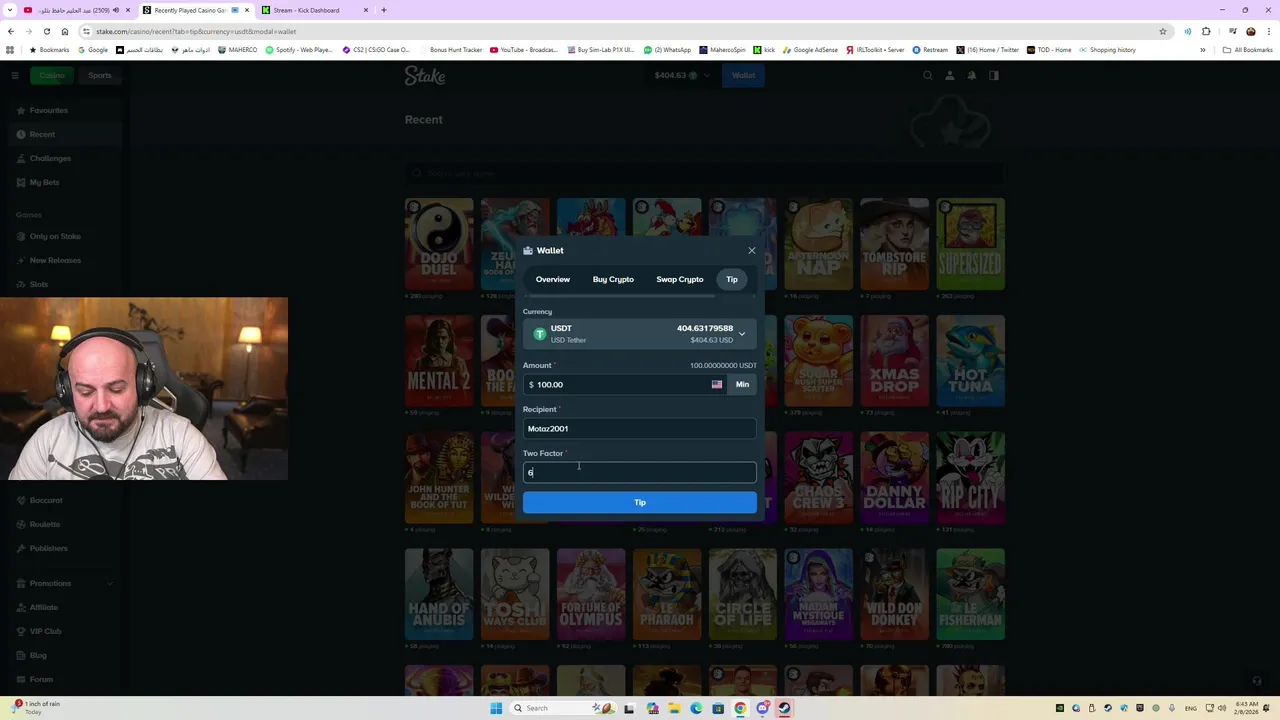Image resolution: width=1280 pixels, height=720 pixels.
Task: Reload the page
Action: (x=47, y=31)
